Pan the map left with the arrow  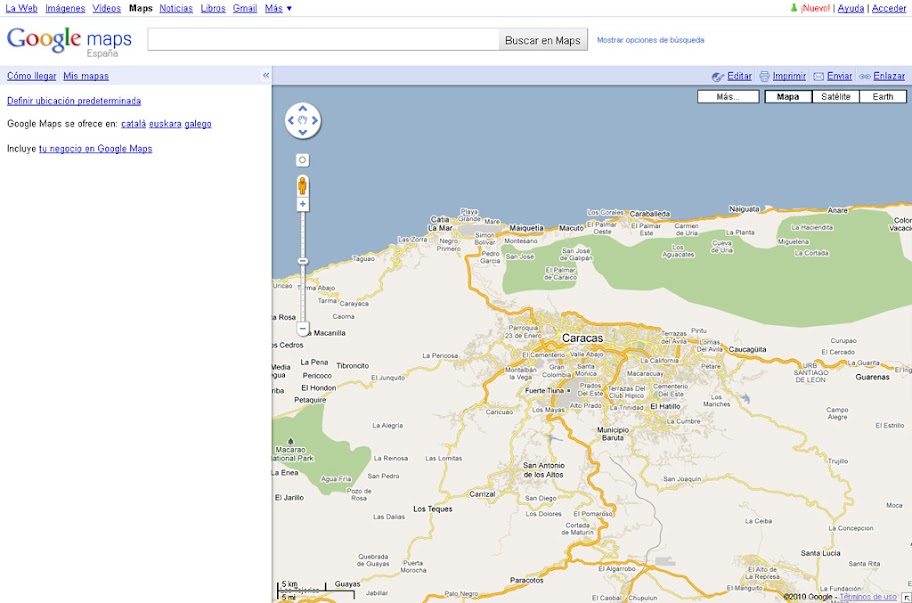click(291, 120)
